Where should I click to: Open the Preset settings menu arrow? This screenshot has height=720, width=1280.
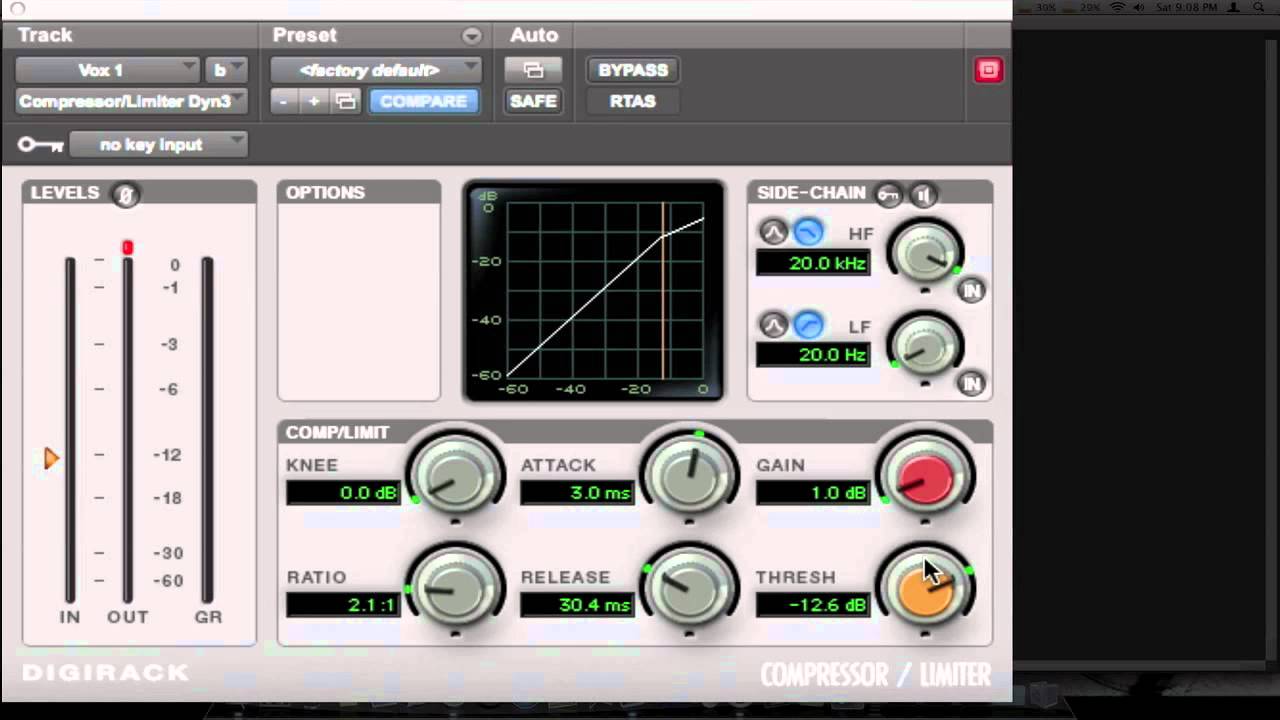(x=471, y=36)
